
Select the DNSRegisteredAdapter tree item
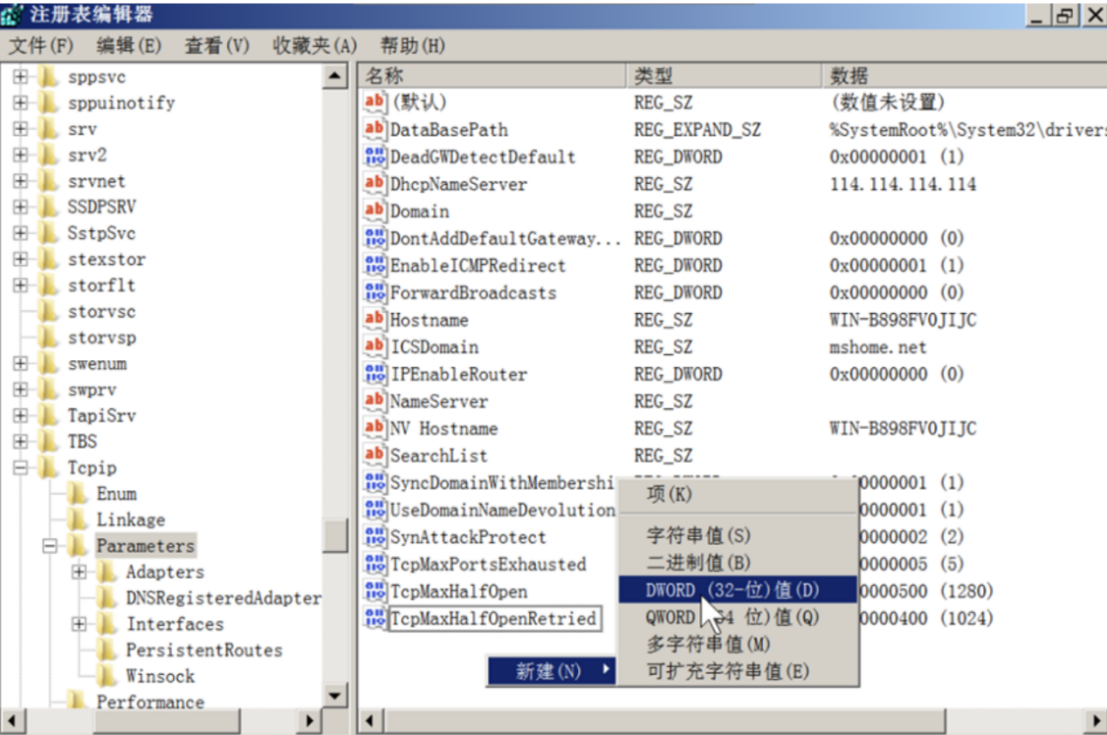click(x=223, y=597)
